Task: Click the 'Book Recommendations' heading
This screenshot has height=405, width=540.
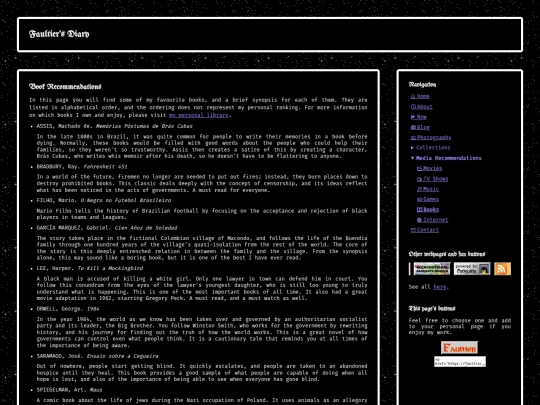Action: click(65, 86)
